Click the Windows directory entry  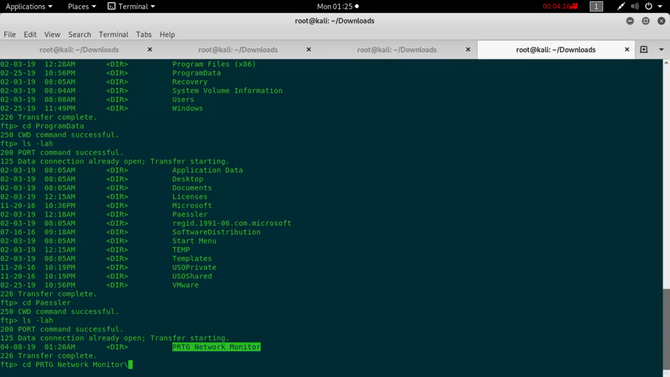point(188,108)
